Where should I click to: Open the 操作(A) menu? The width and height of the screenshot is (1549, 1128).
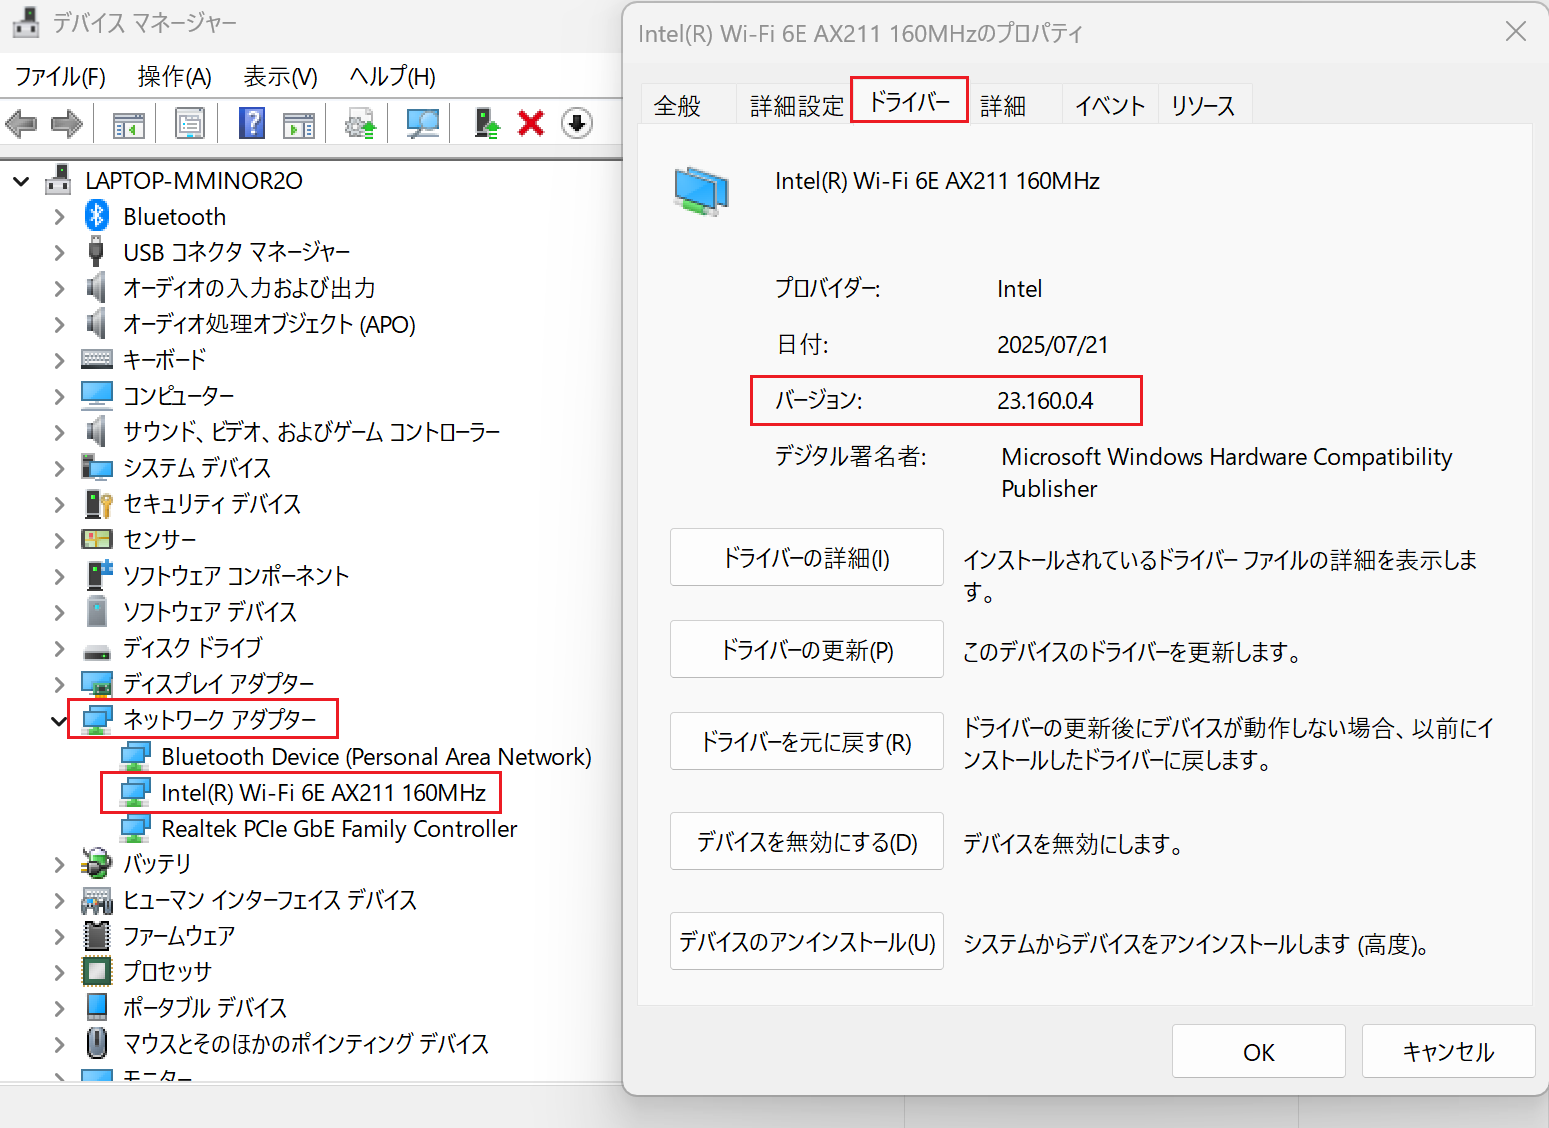click(174, 77)
